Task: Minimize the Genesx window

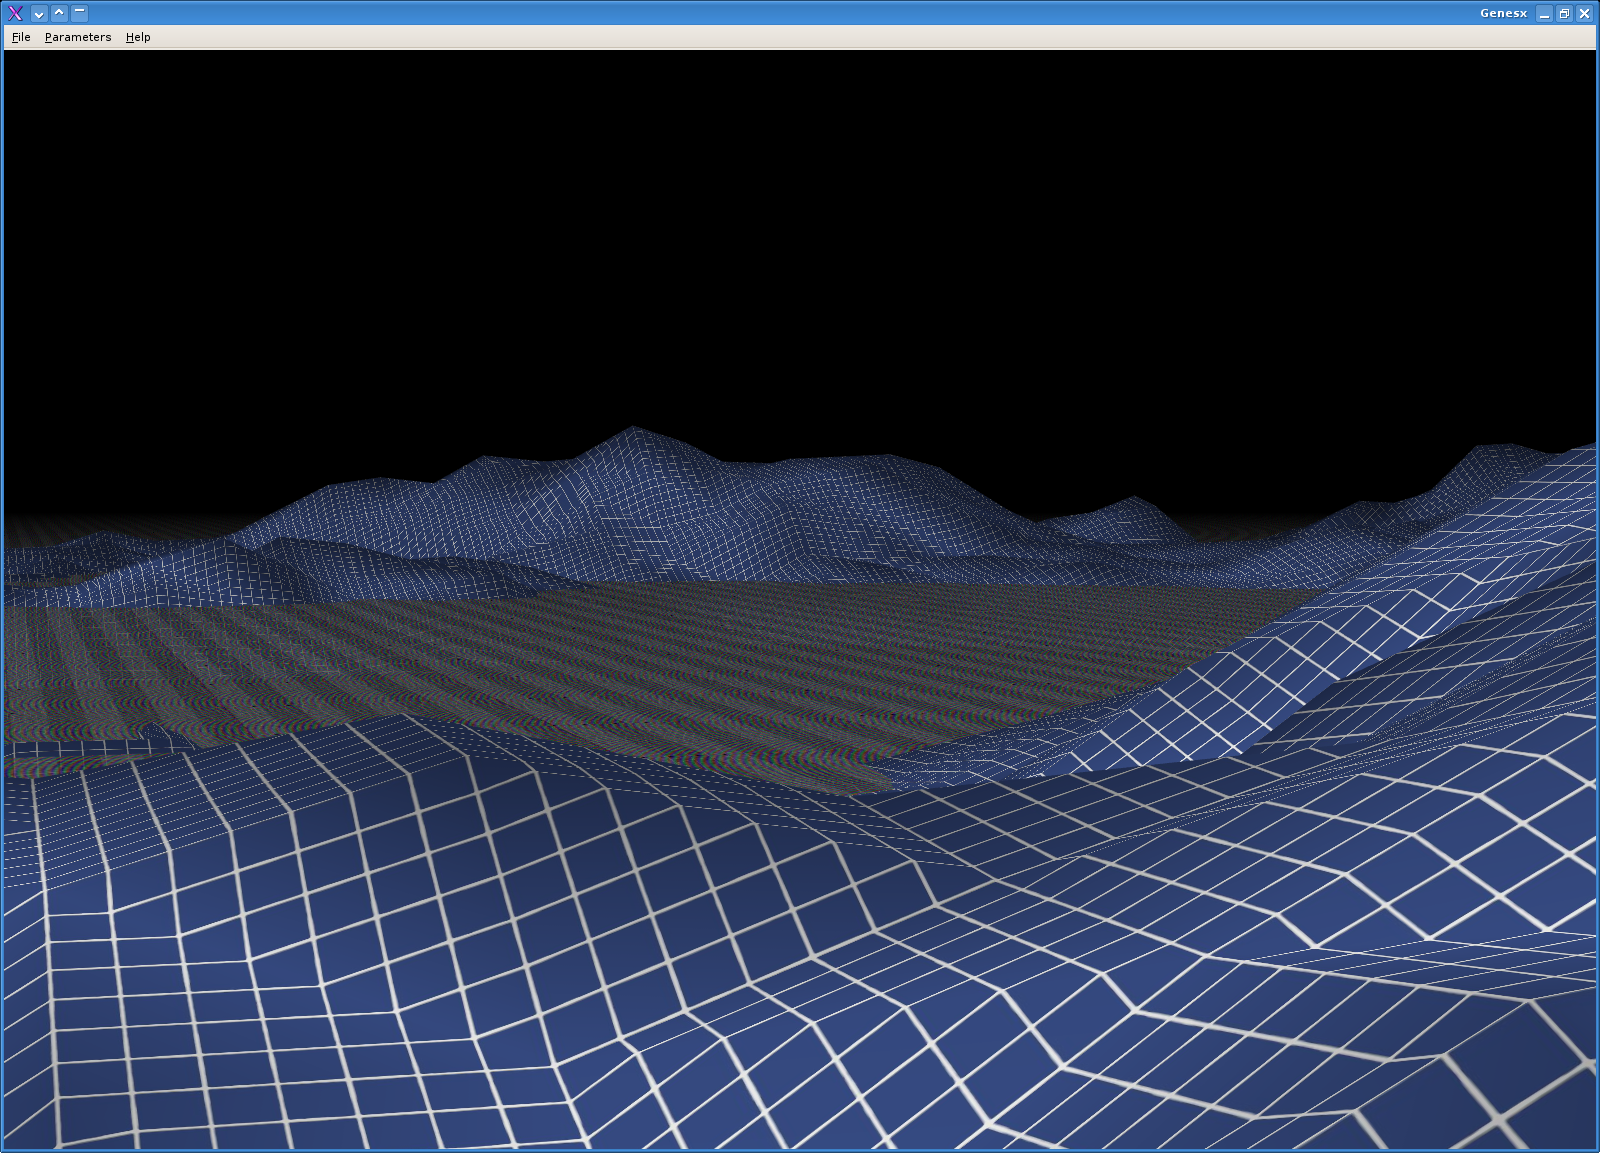Action: click(1545, 13)
